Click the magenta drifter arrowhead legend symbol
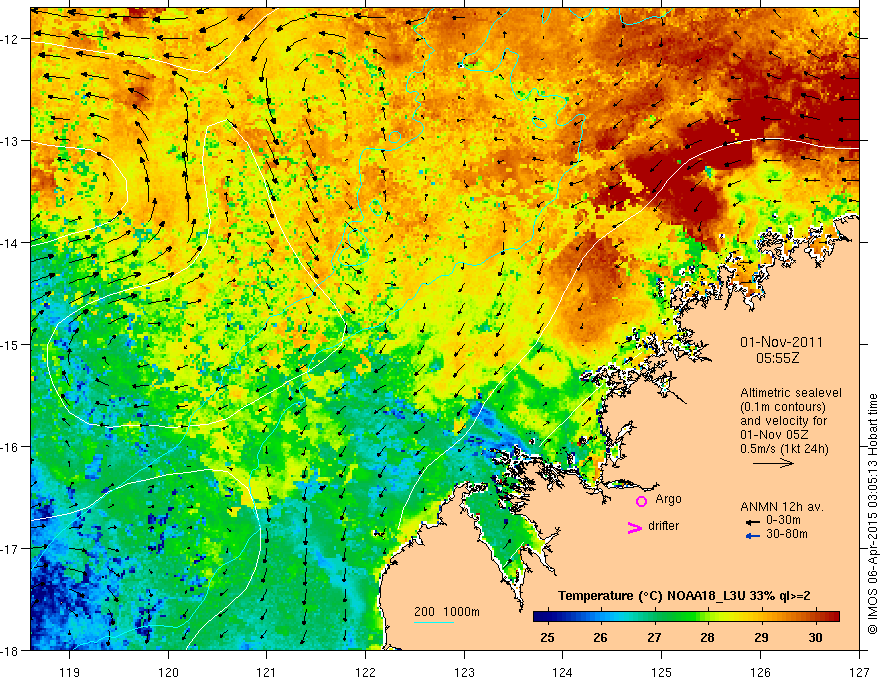Screen dimensions: 880x680 tap(635, 527)
